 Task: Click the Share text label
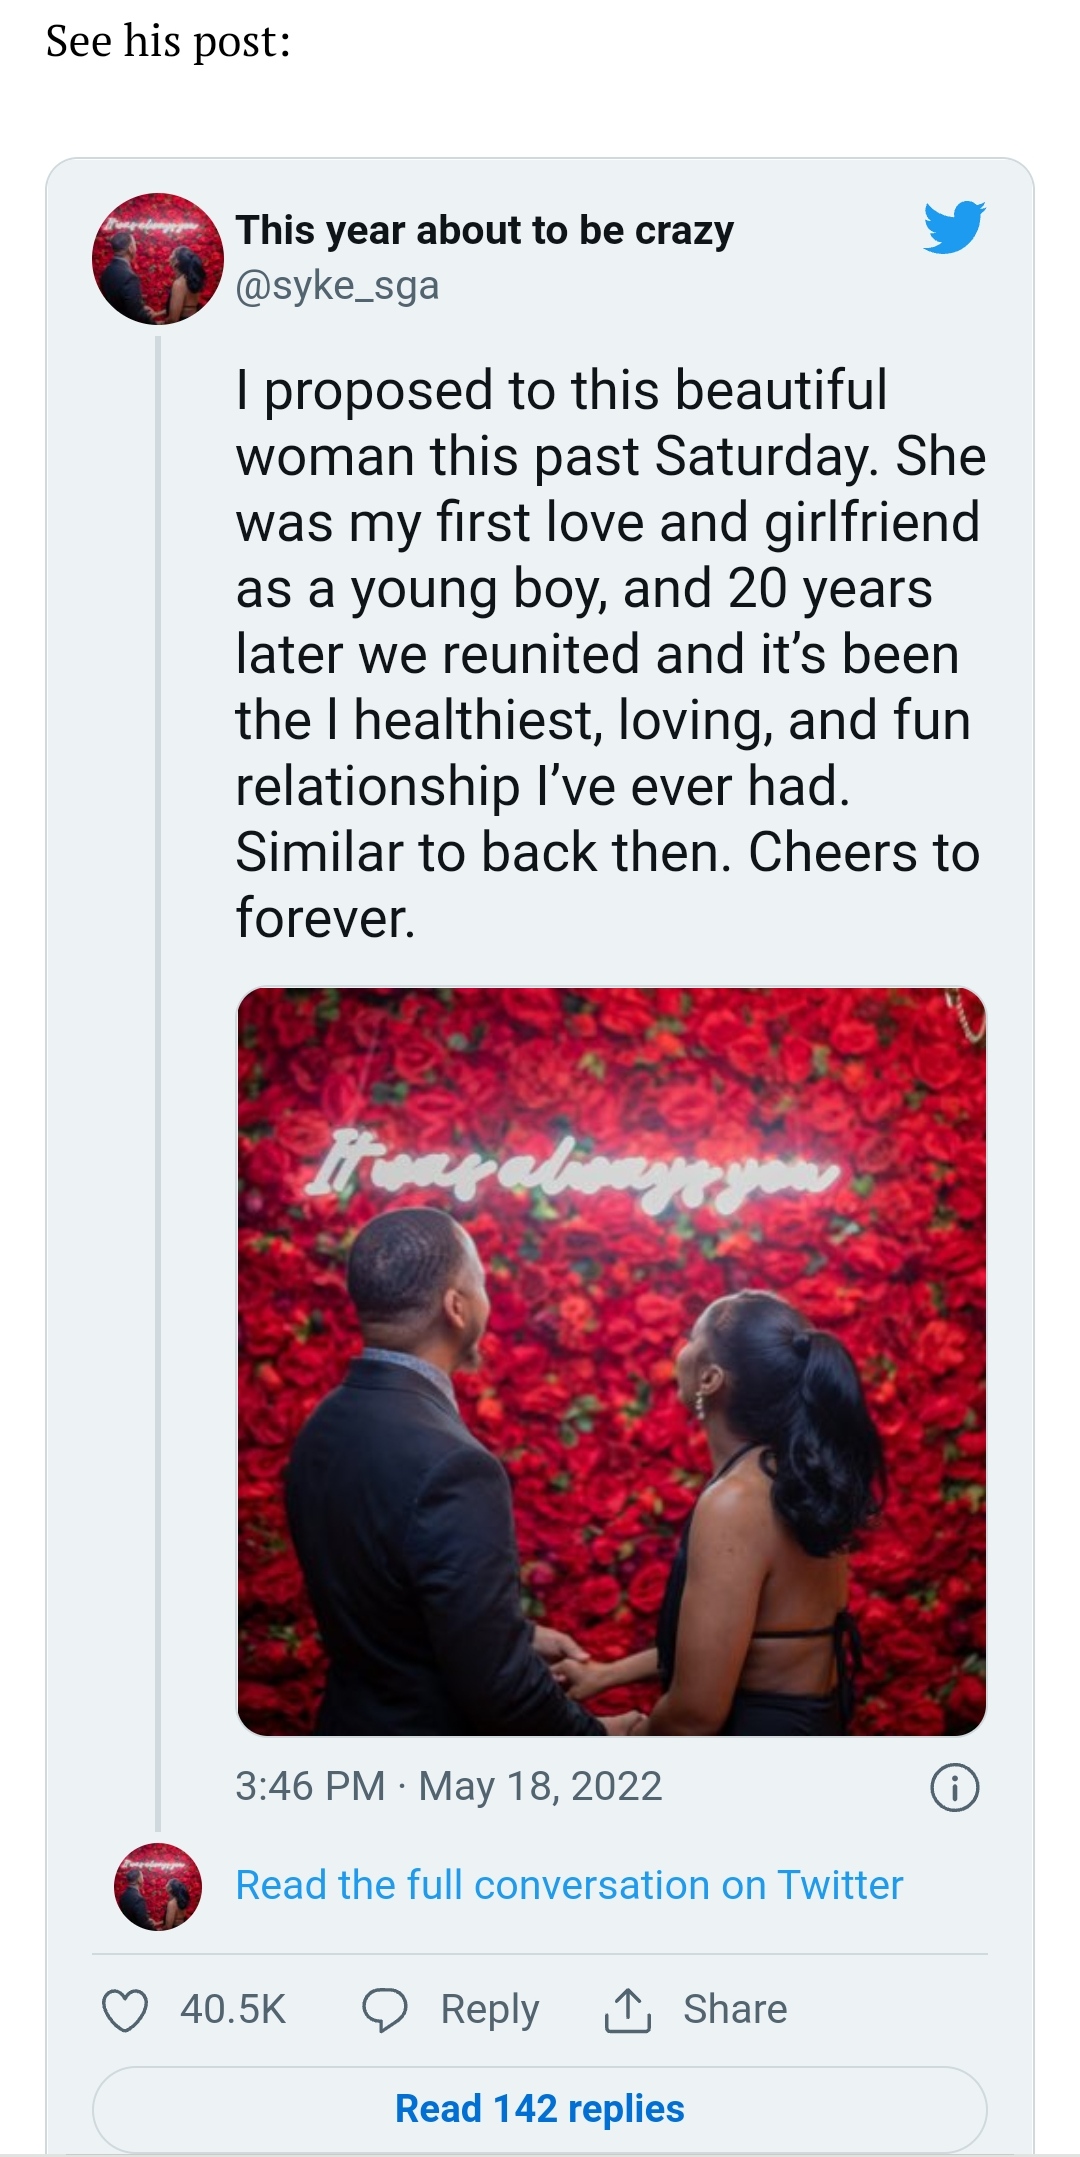[x=735, y=2010]
